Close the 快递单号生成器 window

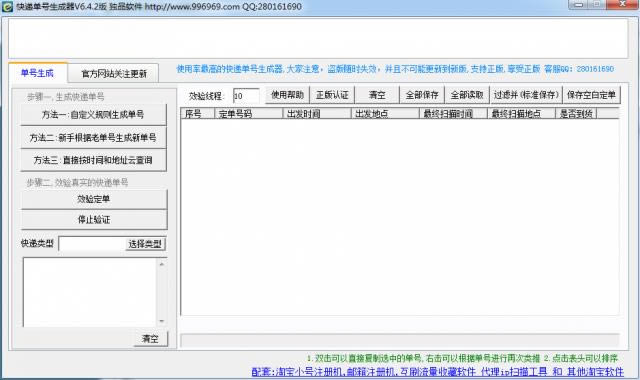[x=622, y=4]
